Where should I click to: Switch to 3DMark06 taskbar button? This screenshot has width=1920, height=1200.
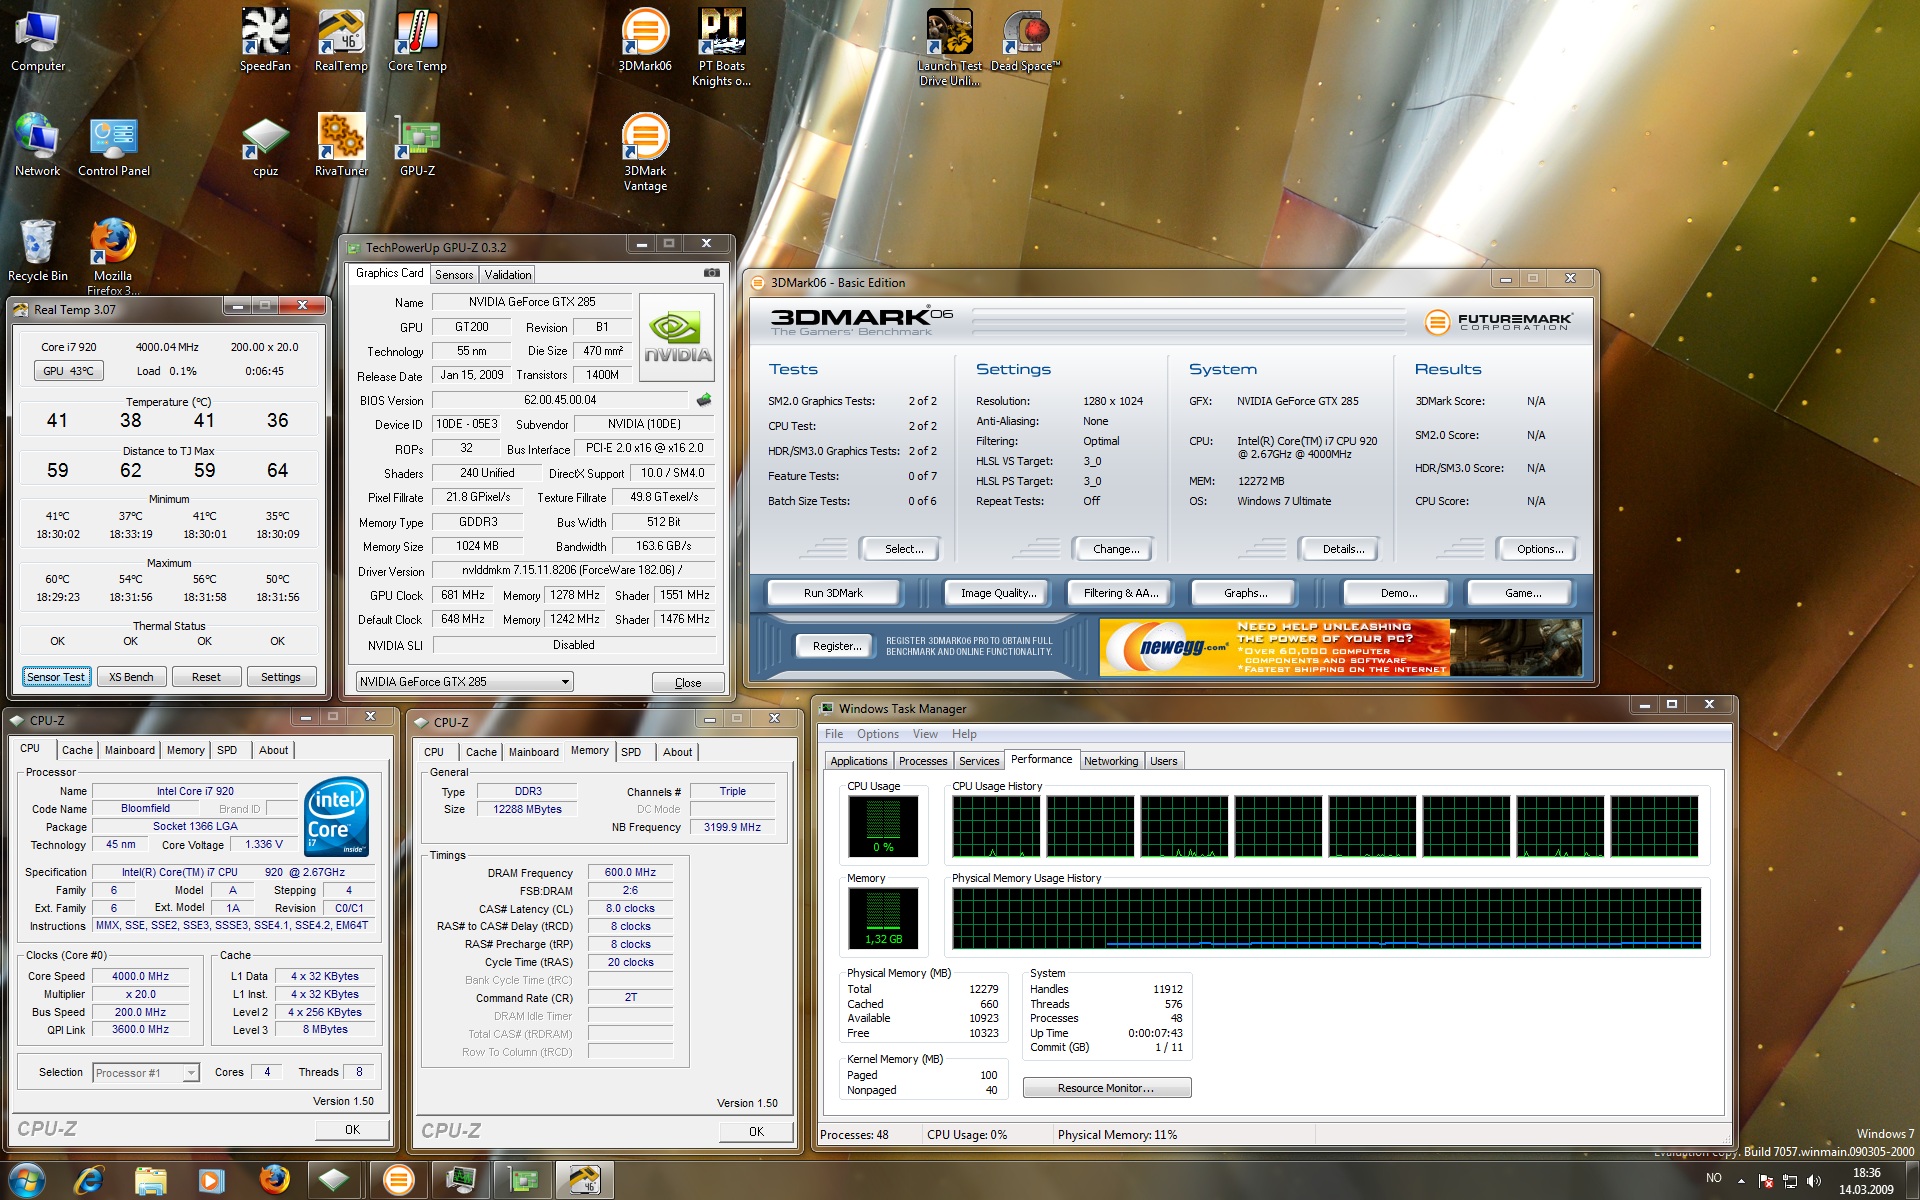(398, 1180)
